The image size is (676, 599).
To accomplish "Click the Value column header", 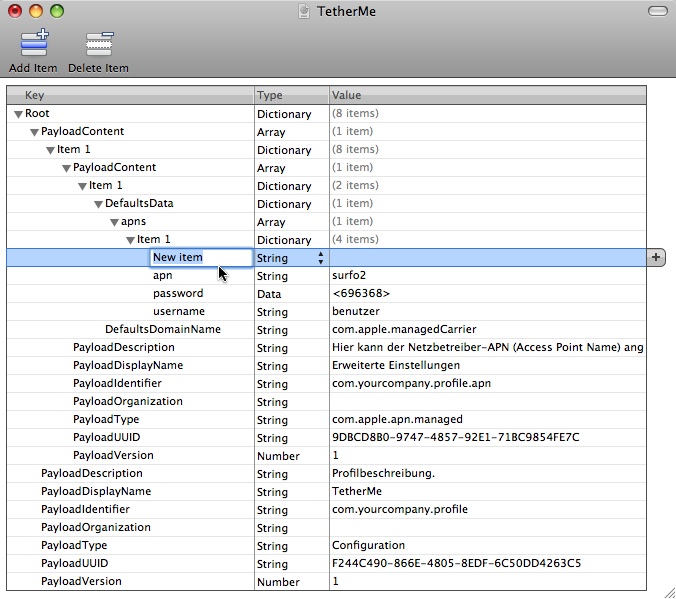I will point(487,95).
